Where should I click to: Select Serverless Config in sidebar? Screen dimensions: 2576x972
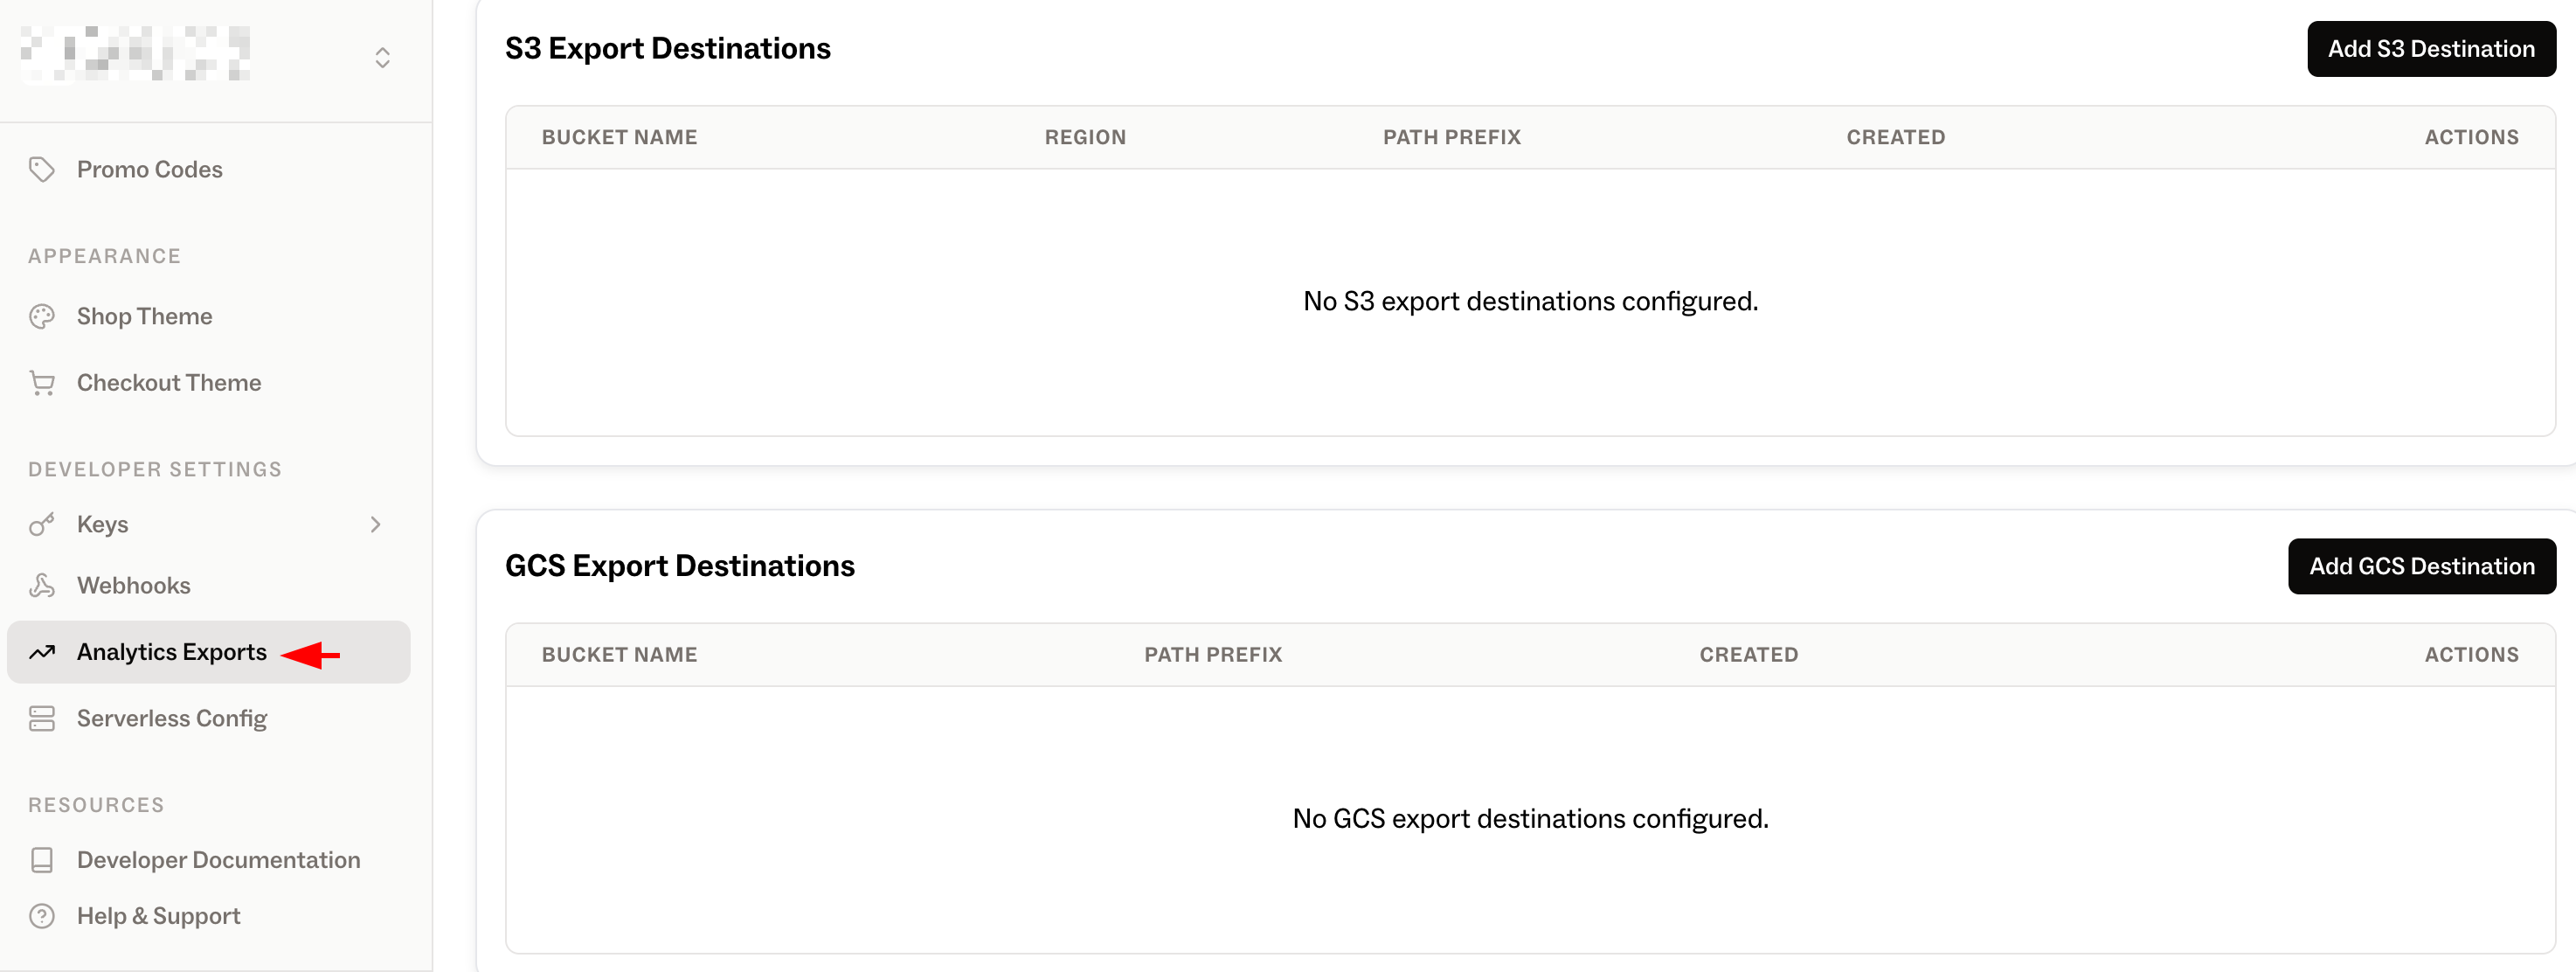coord(172,719)
